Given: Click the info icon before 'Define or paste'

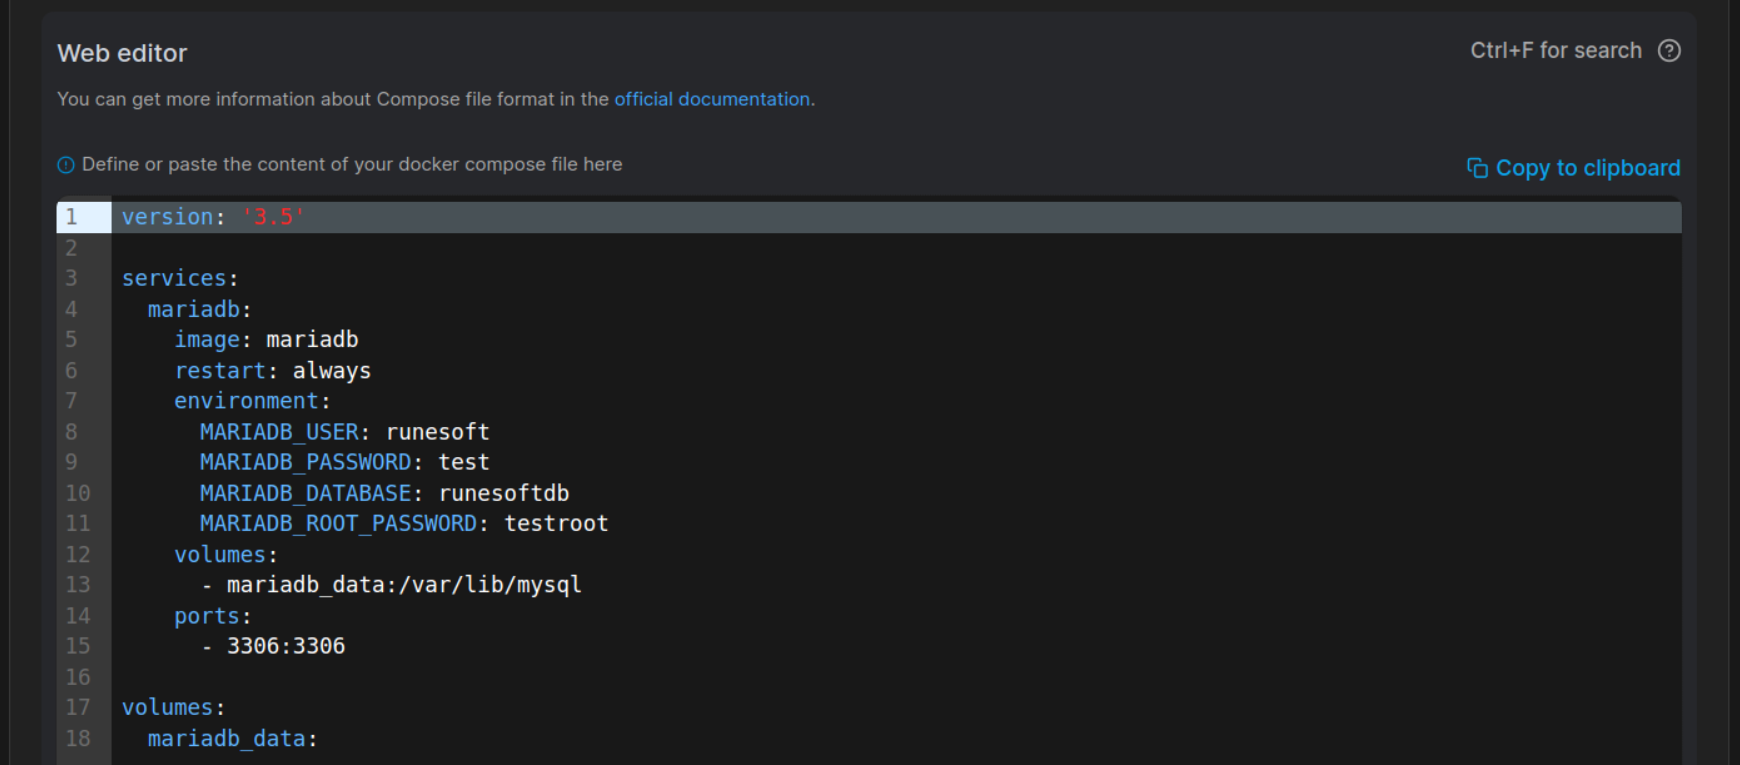Looking at the screenshot, I should pos(66,165).
